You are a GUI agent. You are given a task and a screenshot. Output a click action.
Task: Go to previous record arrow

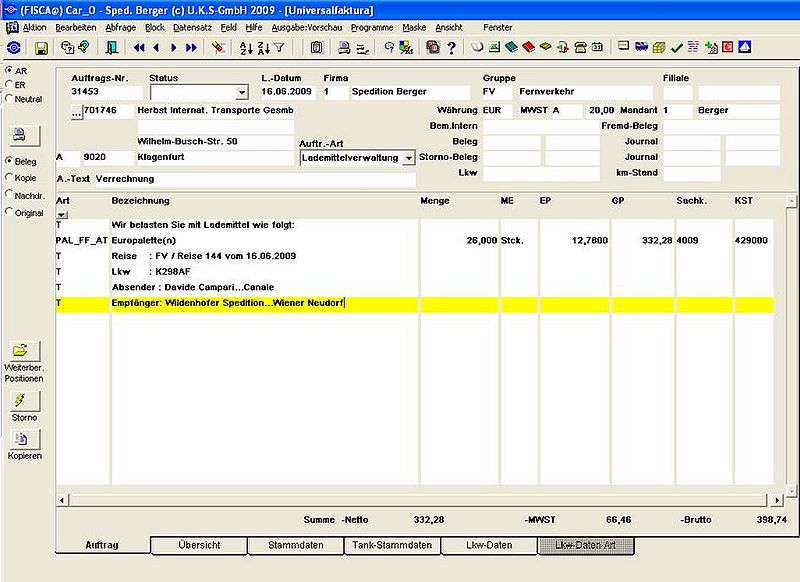156,48
